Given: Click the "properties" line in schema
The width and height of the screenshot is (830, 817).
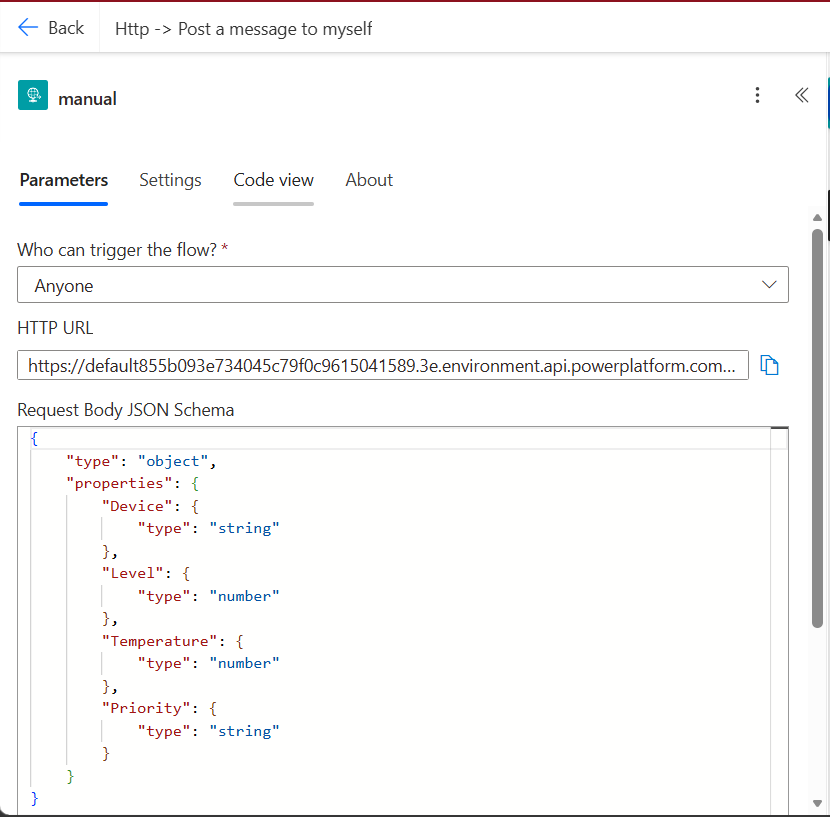Looking at the screenshot, I should click(x=132, y=483).
